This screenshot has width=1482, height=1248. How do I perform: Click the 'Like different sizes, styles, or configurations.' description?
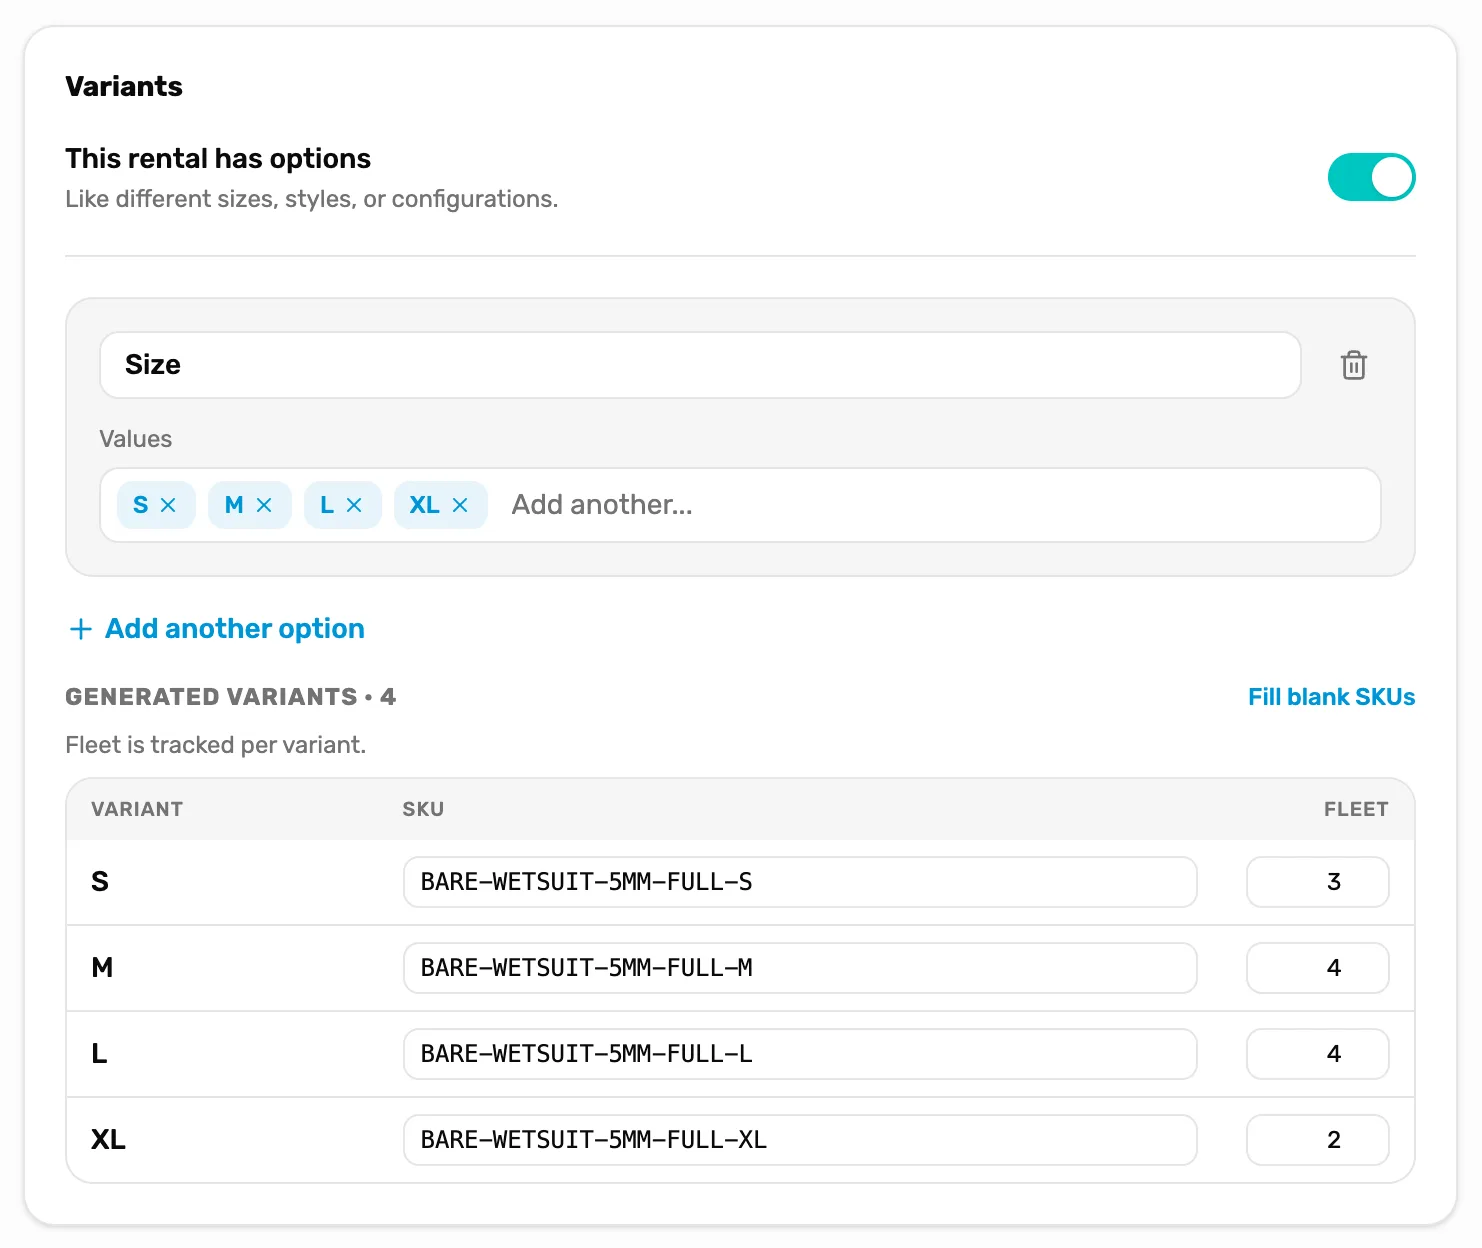pyautogui.click(x=312, y=199)
